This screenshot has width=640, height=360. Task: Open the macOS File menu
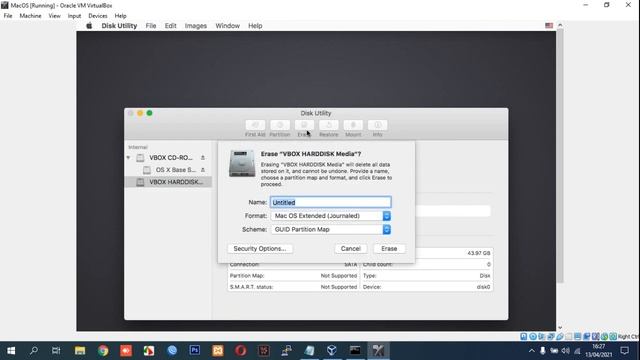click(151, 26)
